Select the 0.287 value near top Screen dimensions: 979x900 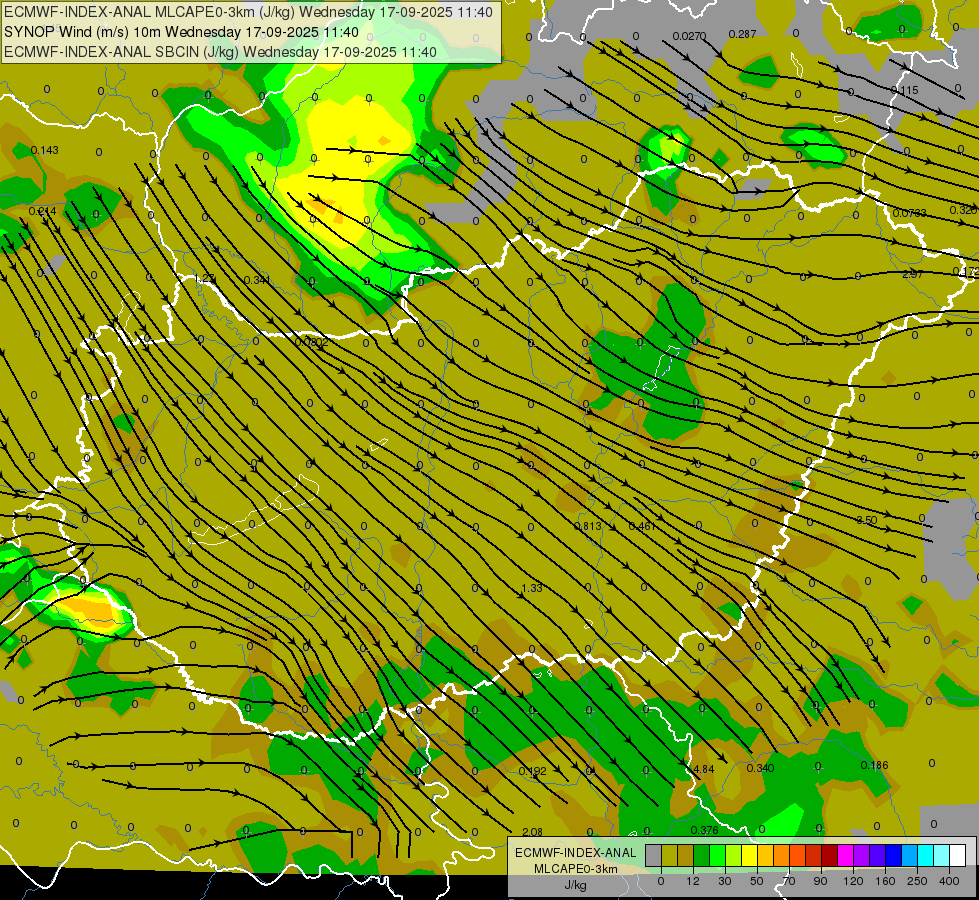tap(742, 34)
